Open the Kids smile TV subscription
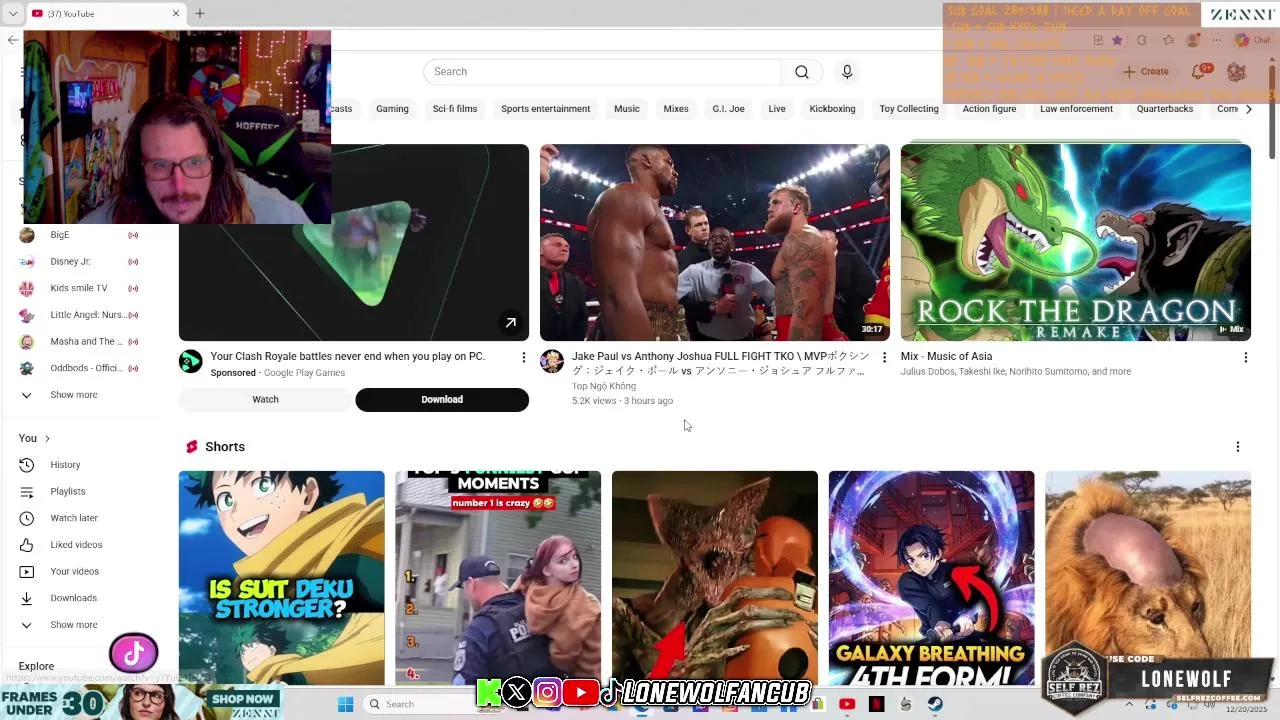 pyautogui.click(x=80, y=288)
